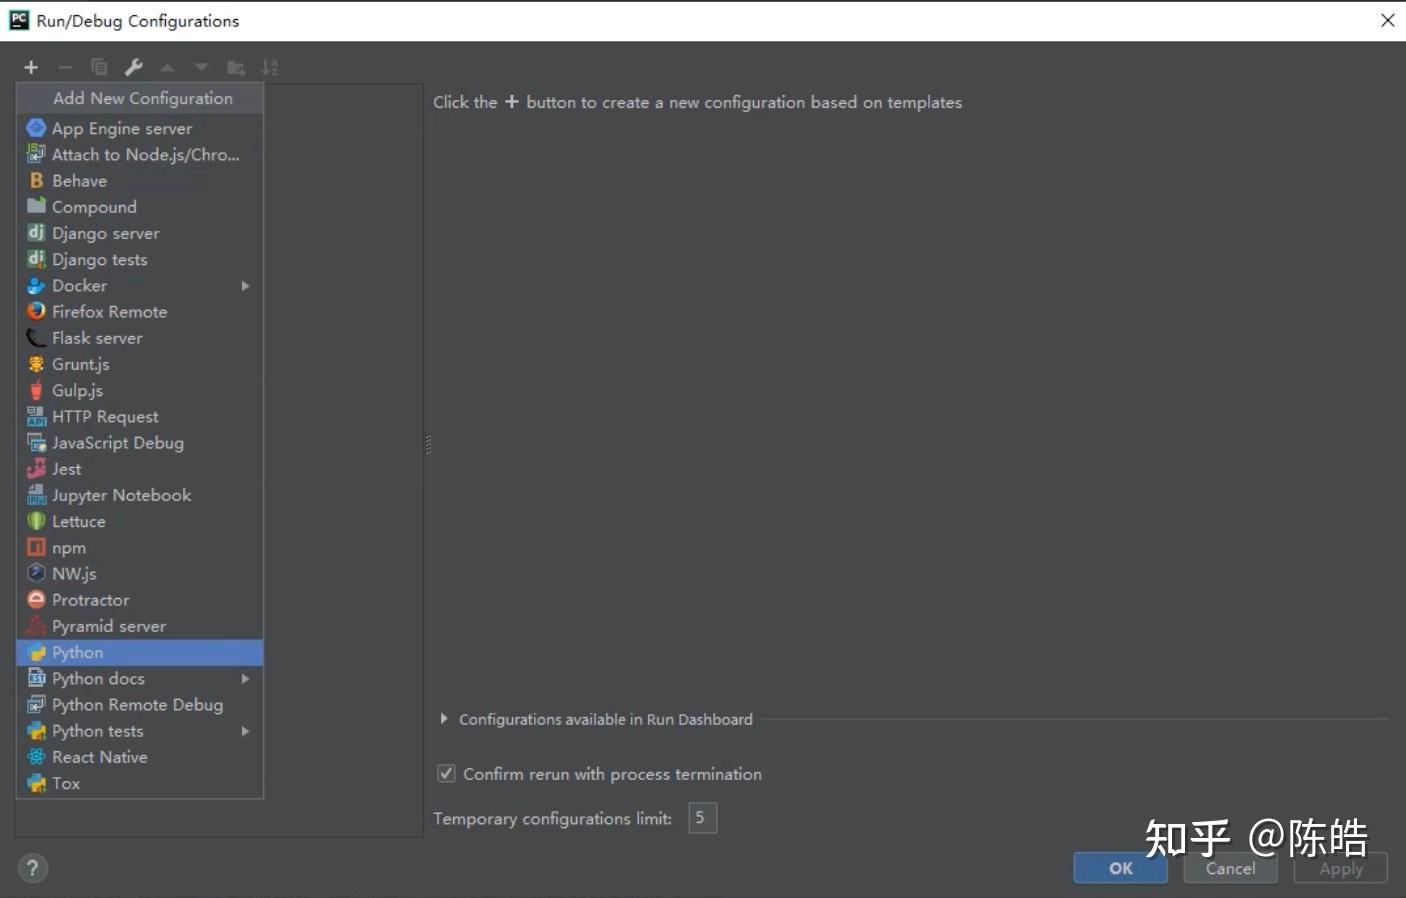The width and height of the screenshot is (1406, 898).
Task: Select the Flask server icon
Action: 36,338
